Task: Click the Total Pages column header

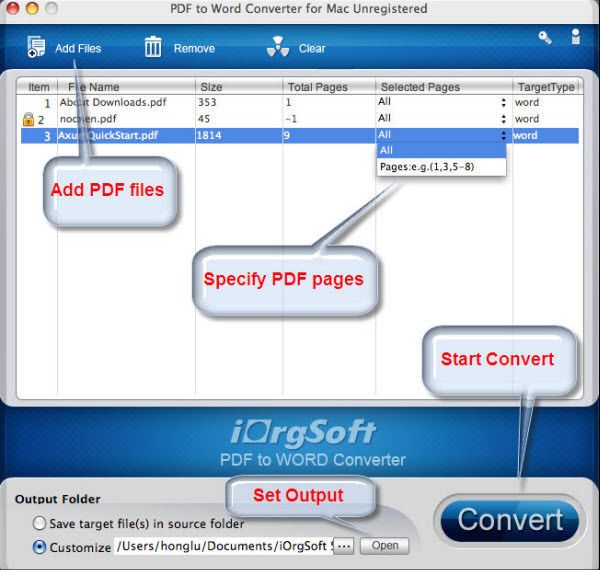Action: 329,87
